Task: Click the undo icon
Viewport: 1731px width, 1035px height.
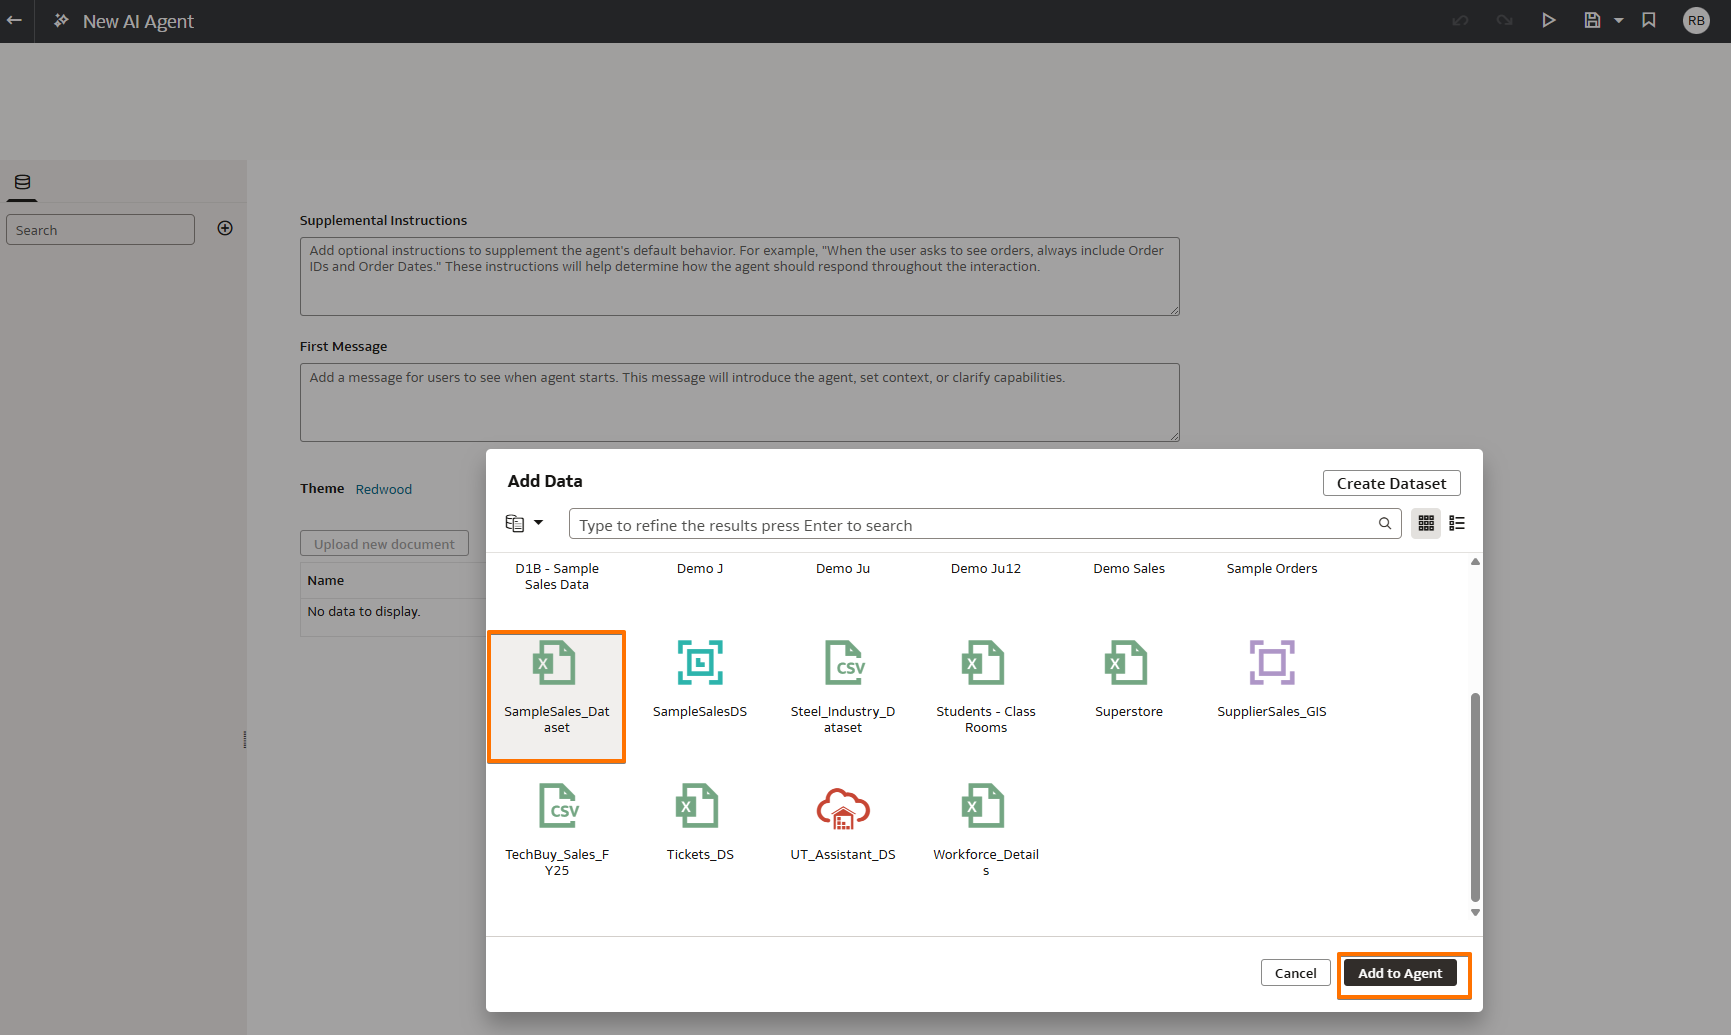Action: tap(1460, 20)
